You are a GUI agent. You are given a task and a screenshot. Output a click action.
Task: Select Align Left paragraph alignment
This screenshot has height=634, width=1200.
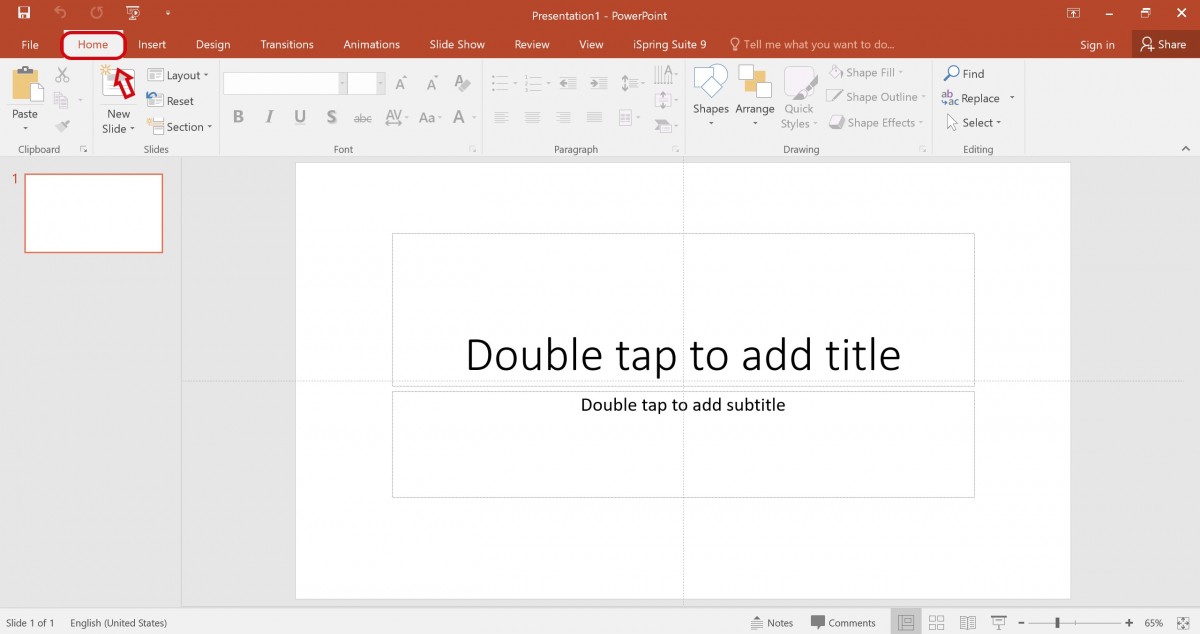[501, 117]
